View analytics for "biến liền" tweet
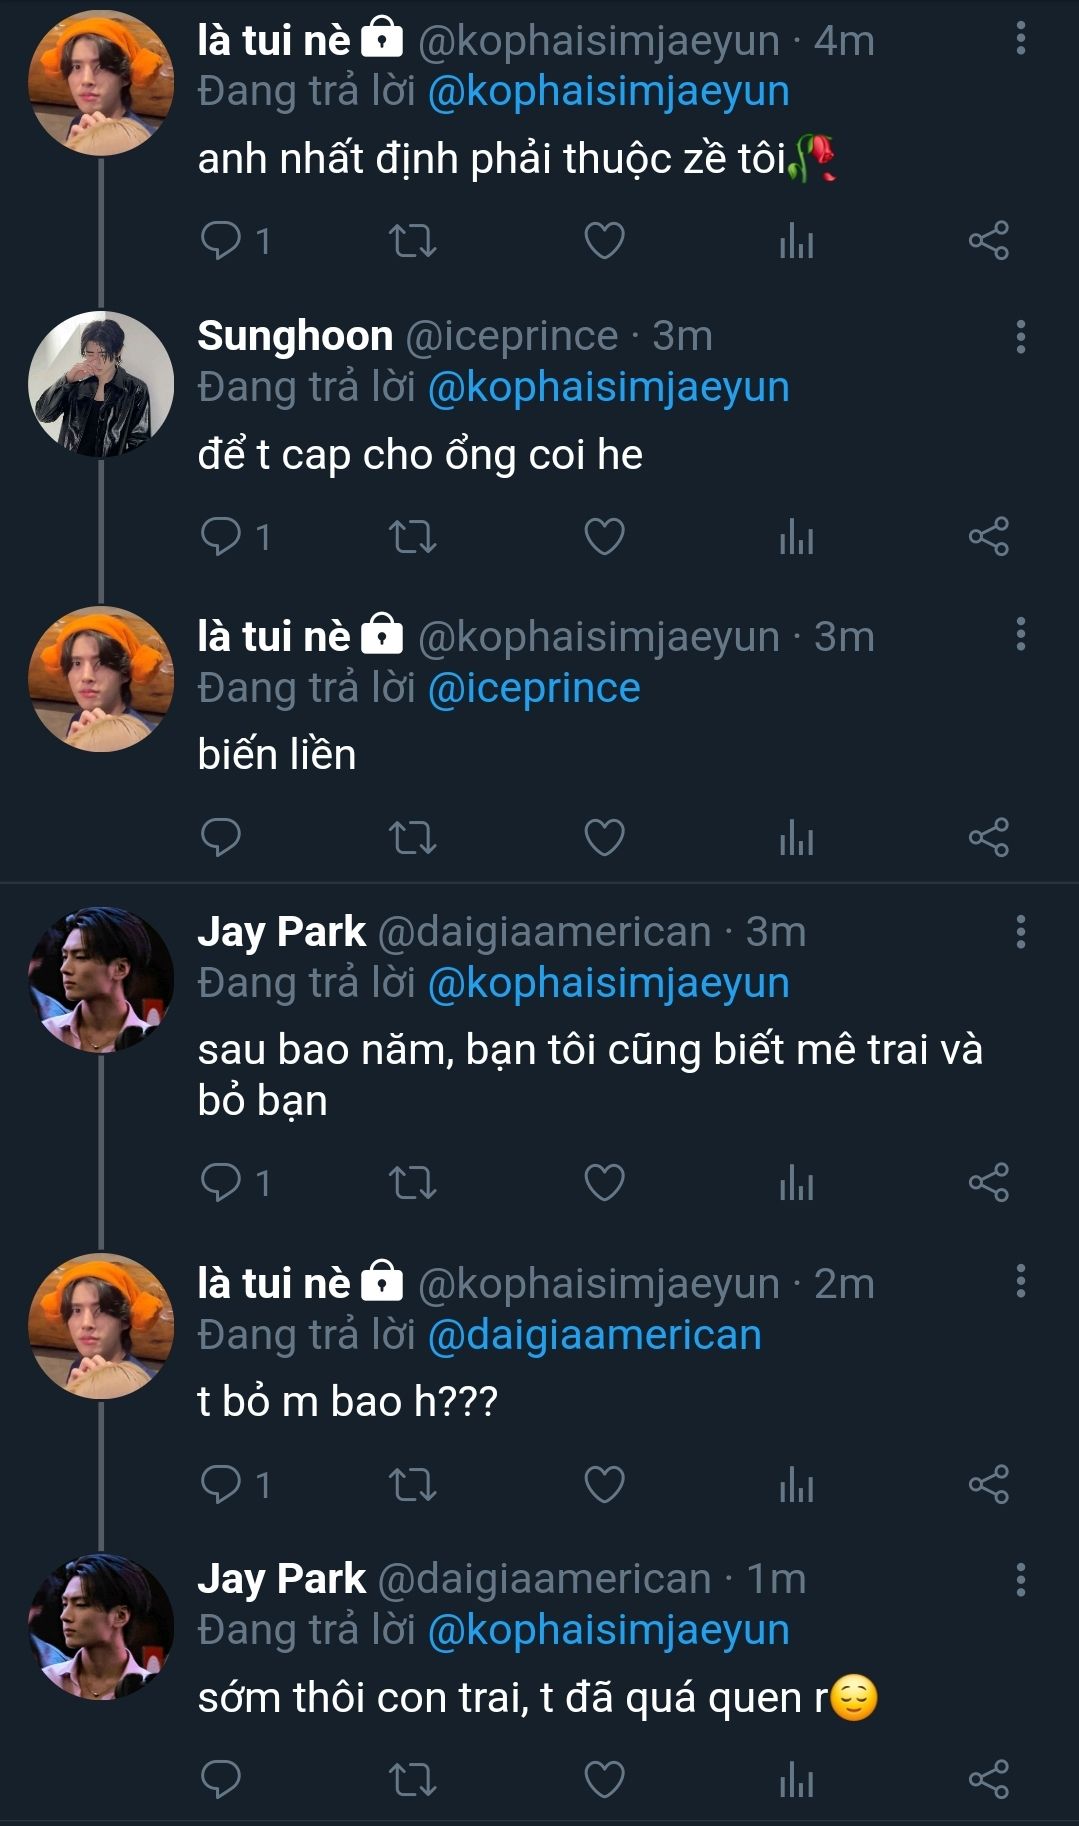This screenshot has height=1826, width=1079. (796, 837)
